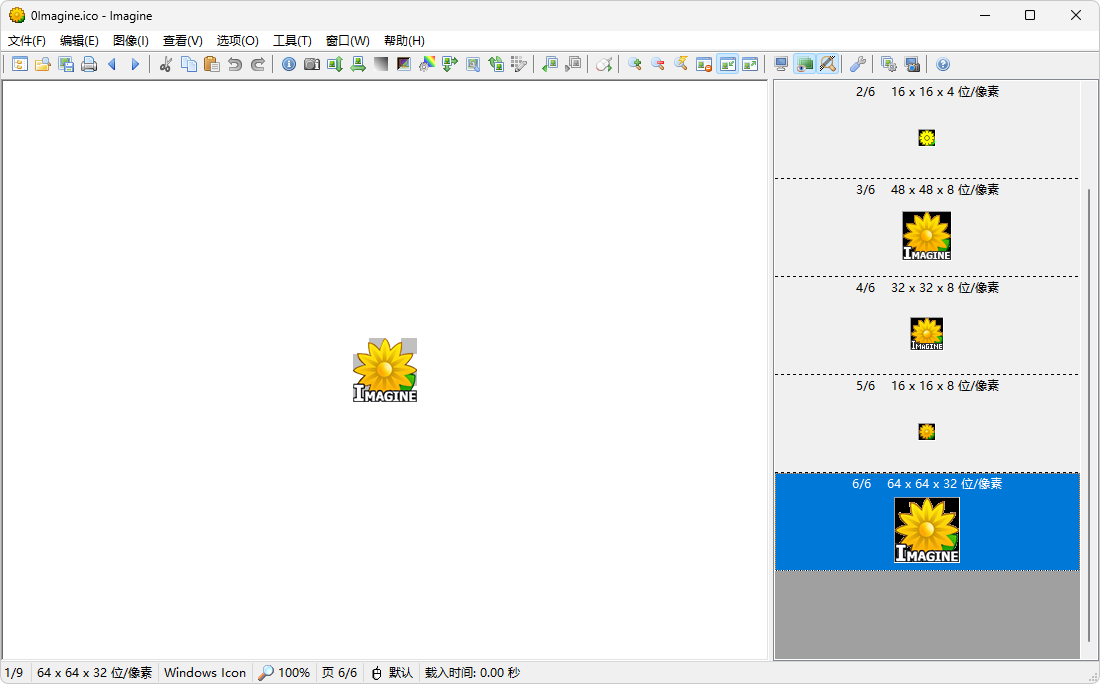
Task: Toggle the fit-to-window shrink button
Action: (x=727, y=65)
